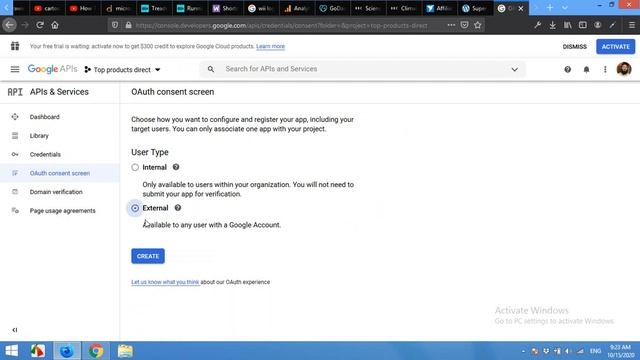Image resolution: width=640 pixels, height=360 pixels.
Task: Open Firefox downloads panel
Action: point(552,25)
